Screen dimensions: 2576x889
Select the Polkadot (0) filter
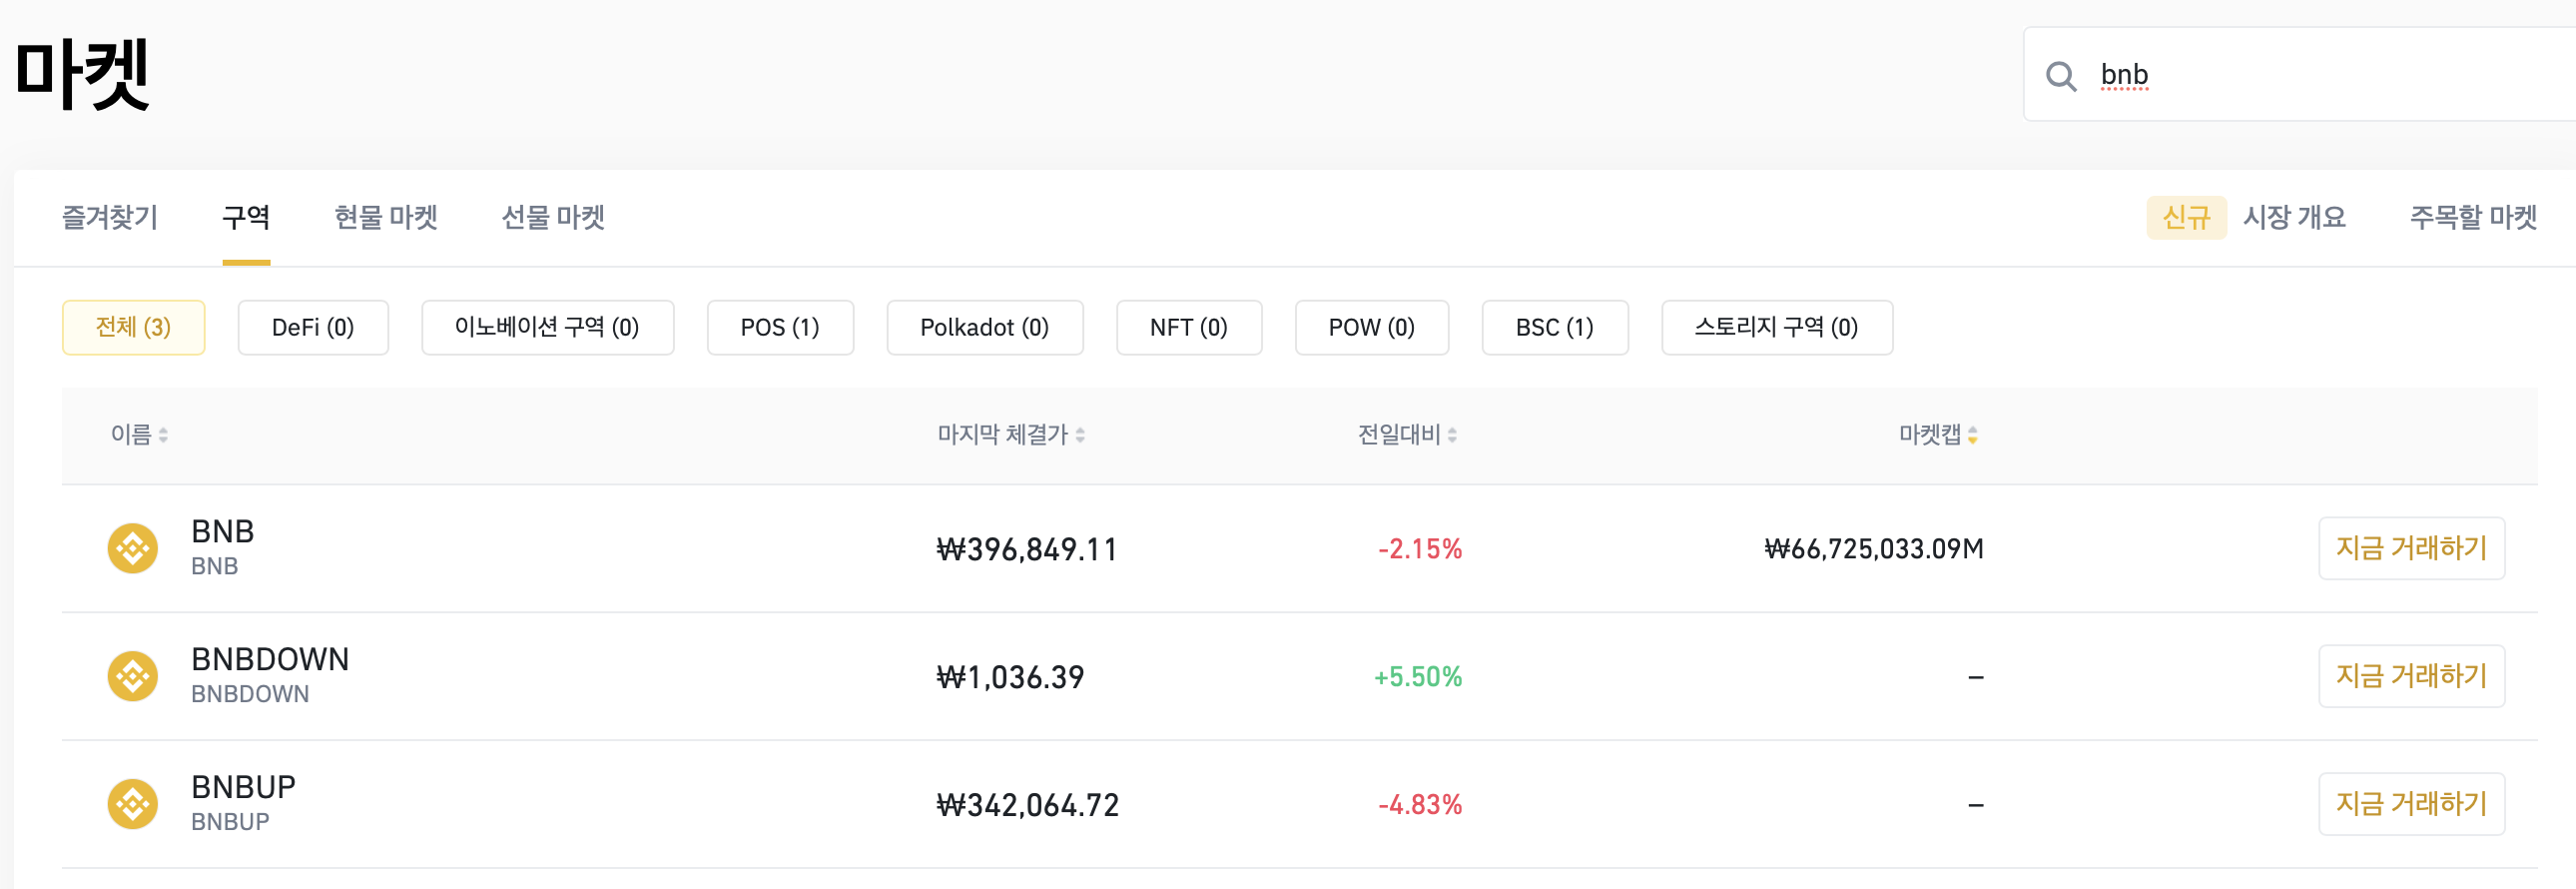coord(985,327)
